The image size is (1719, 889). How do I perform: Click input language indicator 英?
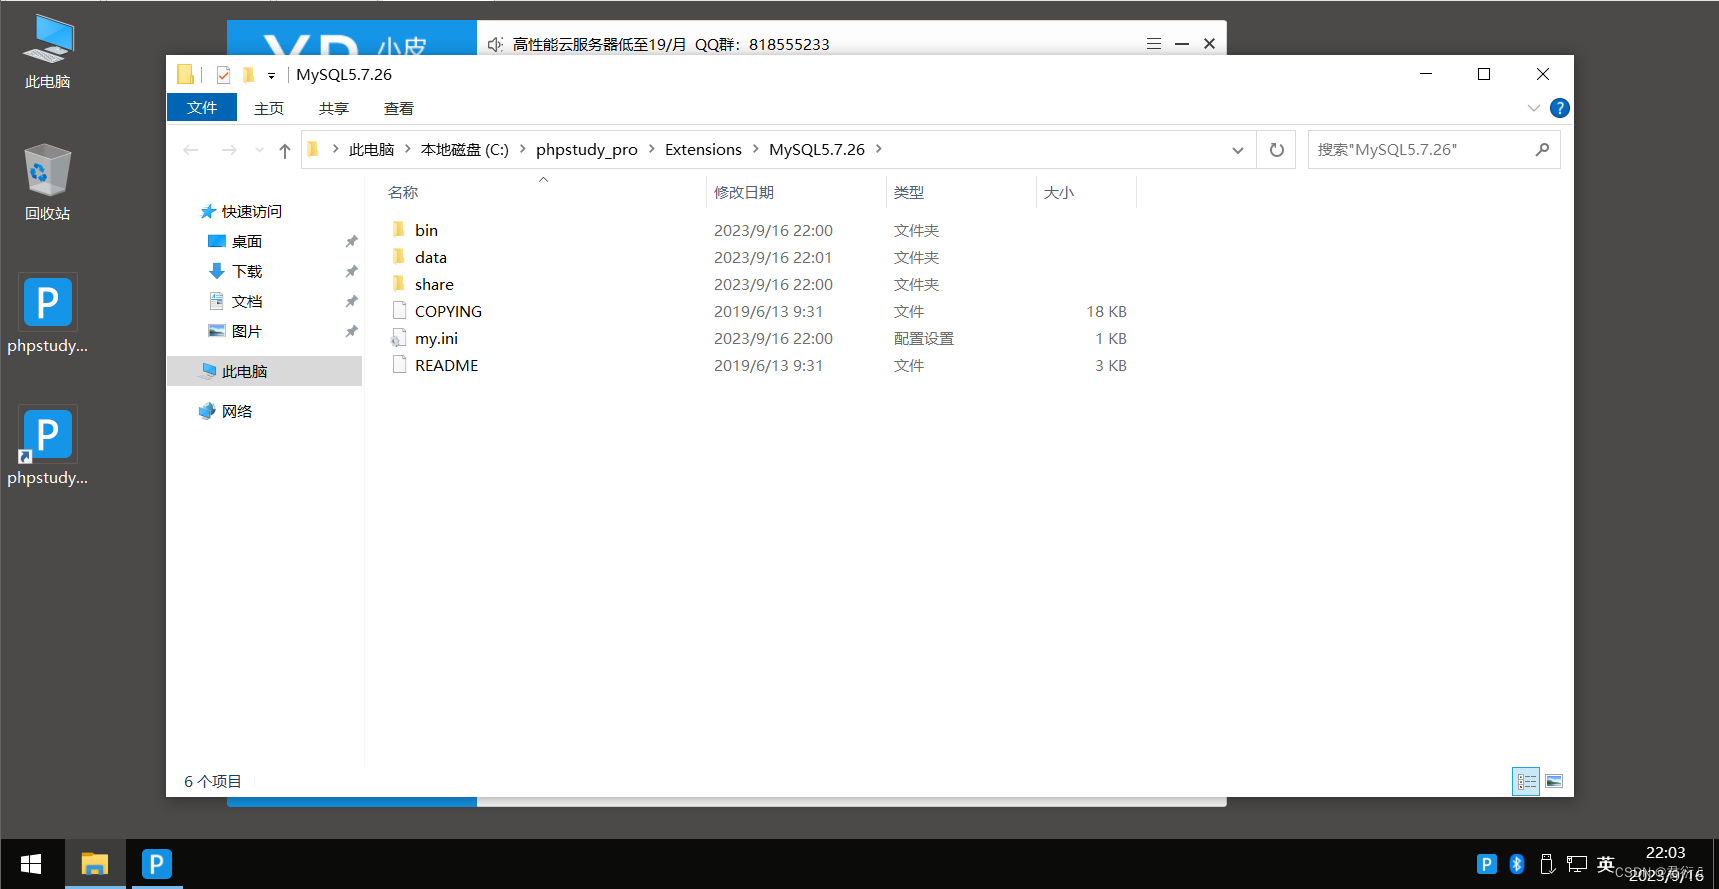coord(1606,864)
